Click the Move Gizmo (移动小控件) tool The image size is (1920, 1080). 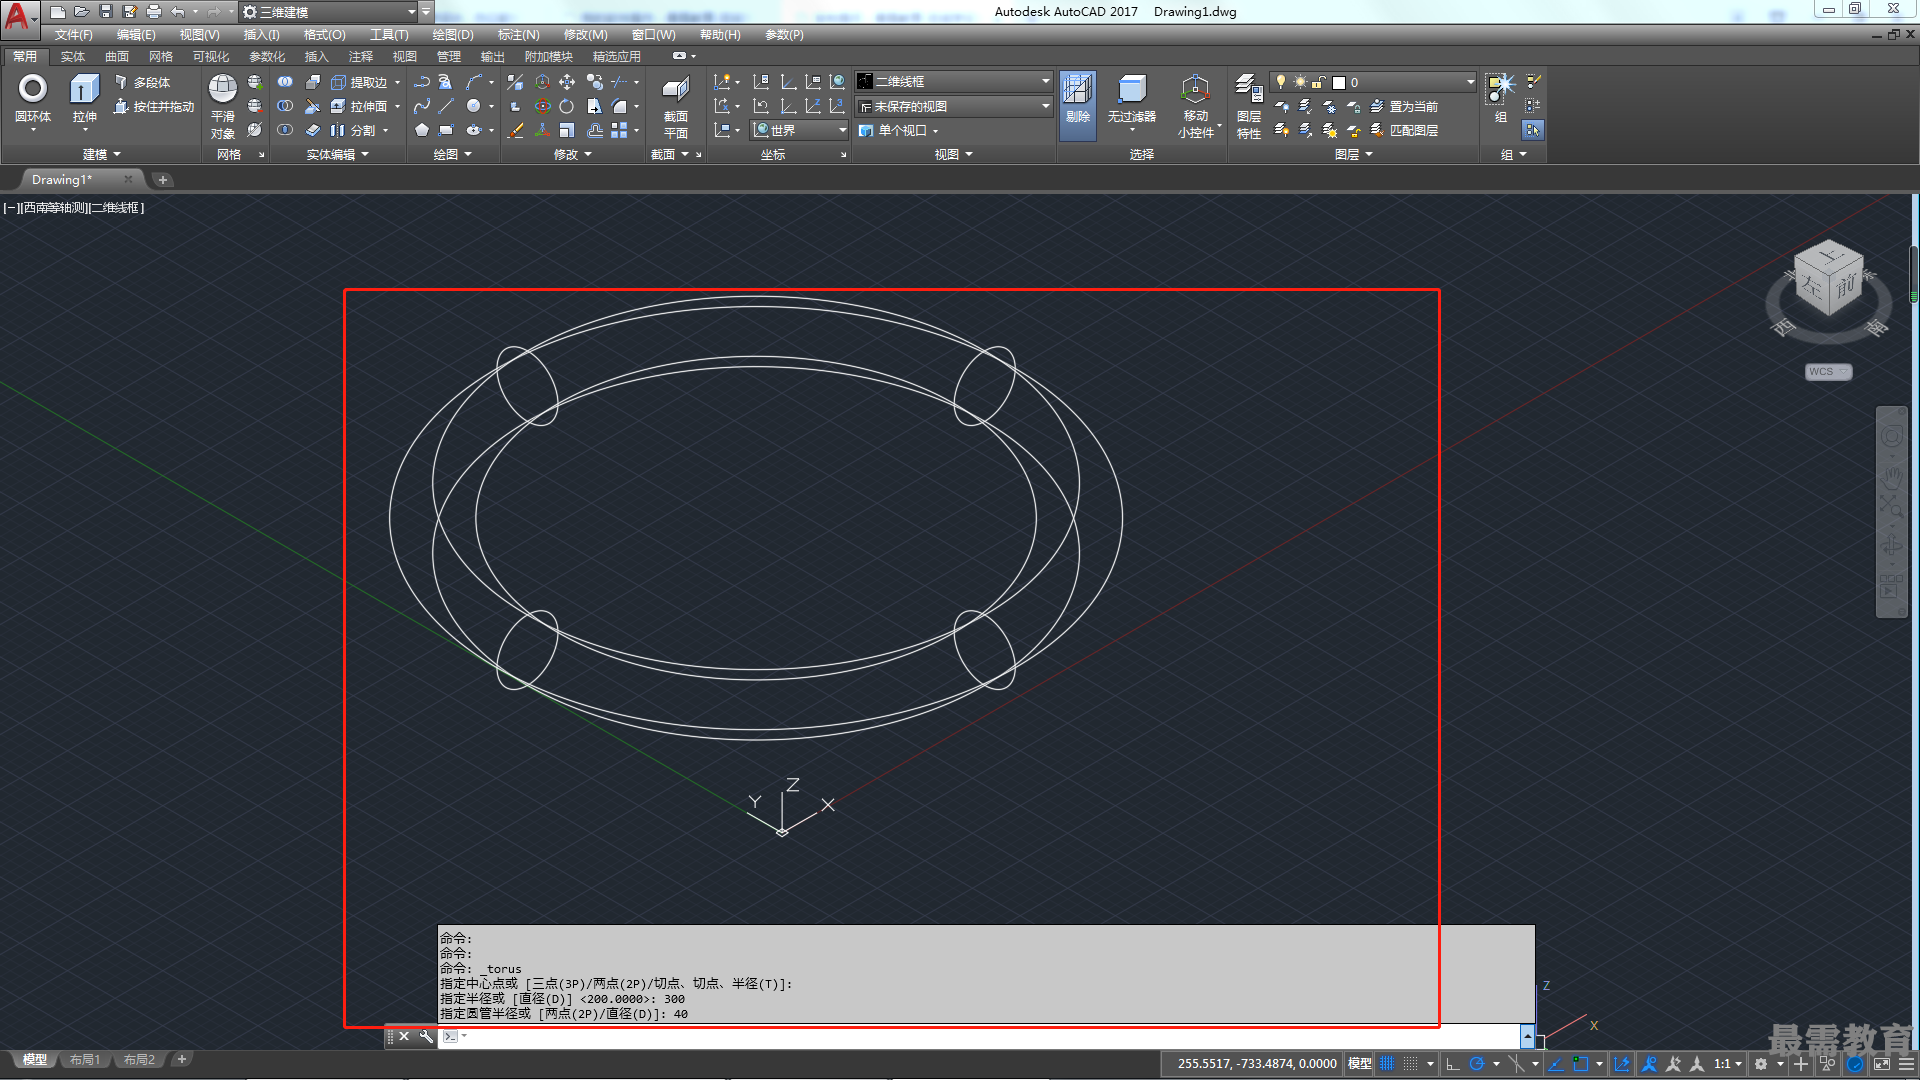pyautogui.click(x=1195, y=106)
